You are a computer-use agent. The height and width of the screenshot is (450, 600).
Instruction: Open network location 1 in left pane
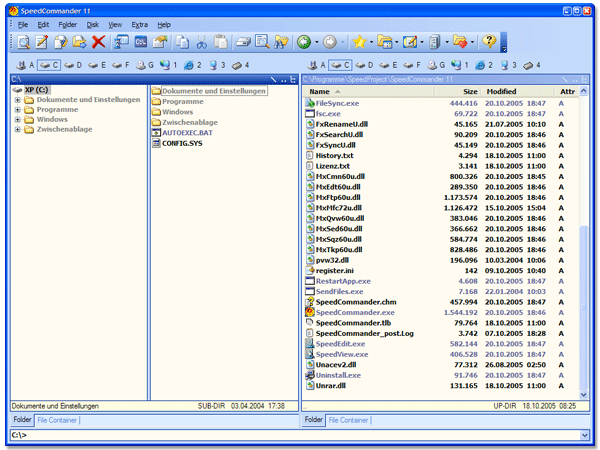coord(169,65)
